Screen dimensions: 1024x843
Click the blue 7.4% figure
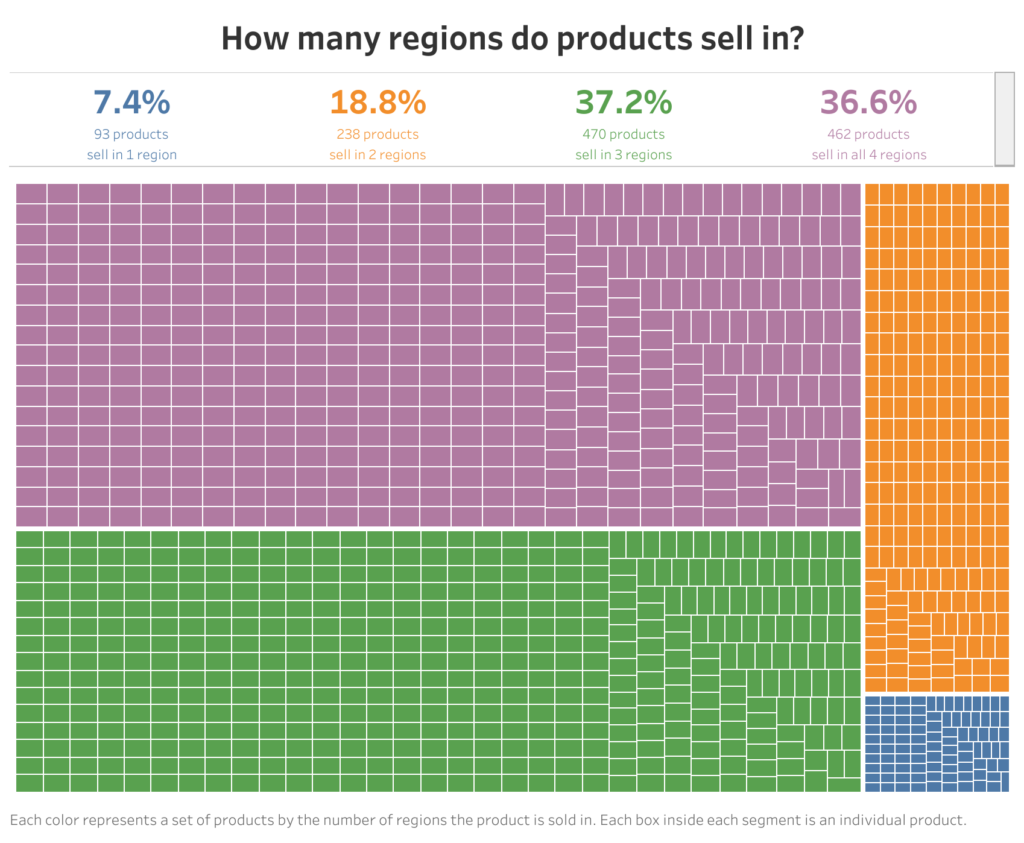click(131, 102)
